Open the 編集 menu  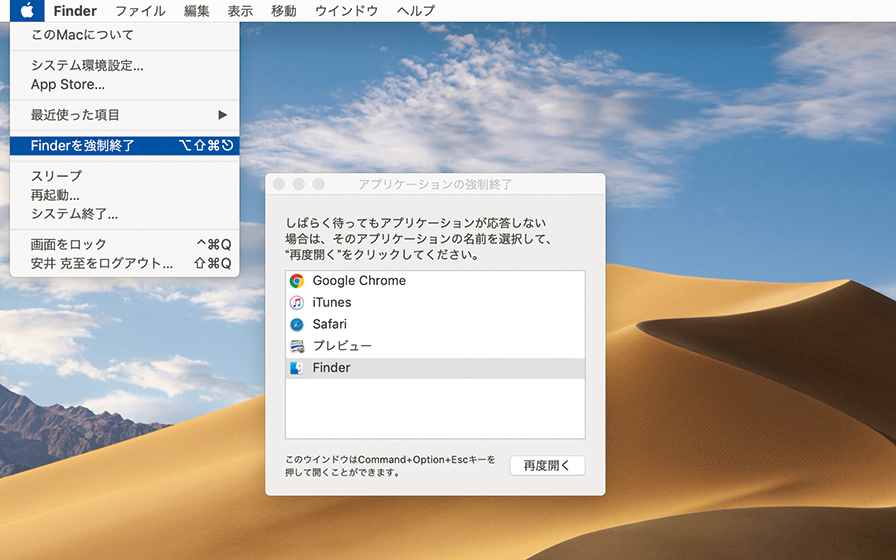click(197, 11)
